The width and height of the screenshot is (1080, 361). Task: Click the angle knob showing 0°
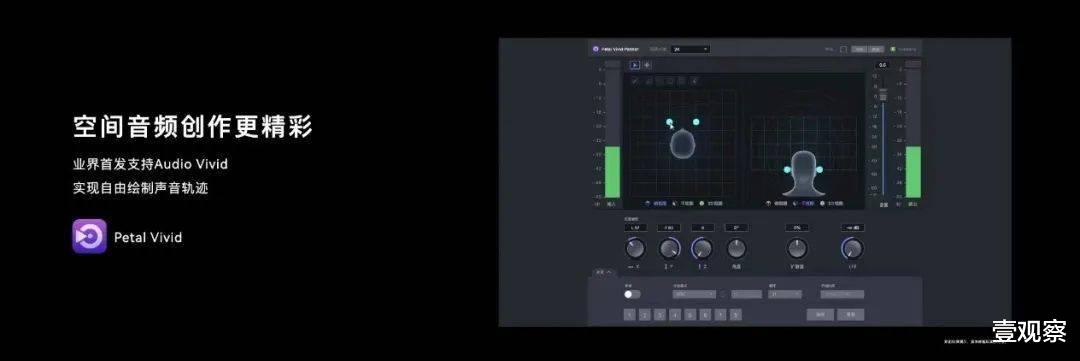pos(736,249)
